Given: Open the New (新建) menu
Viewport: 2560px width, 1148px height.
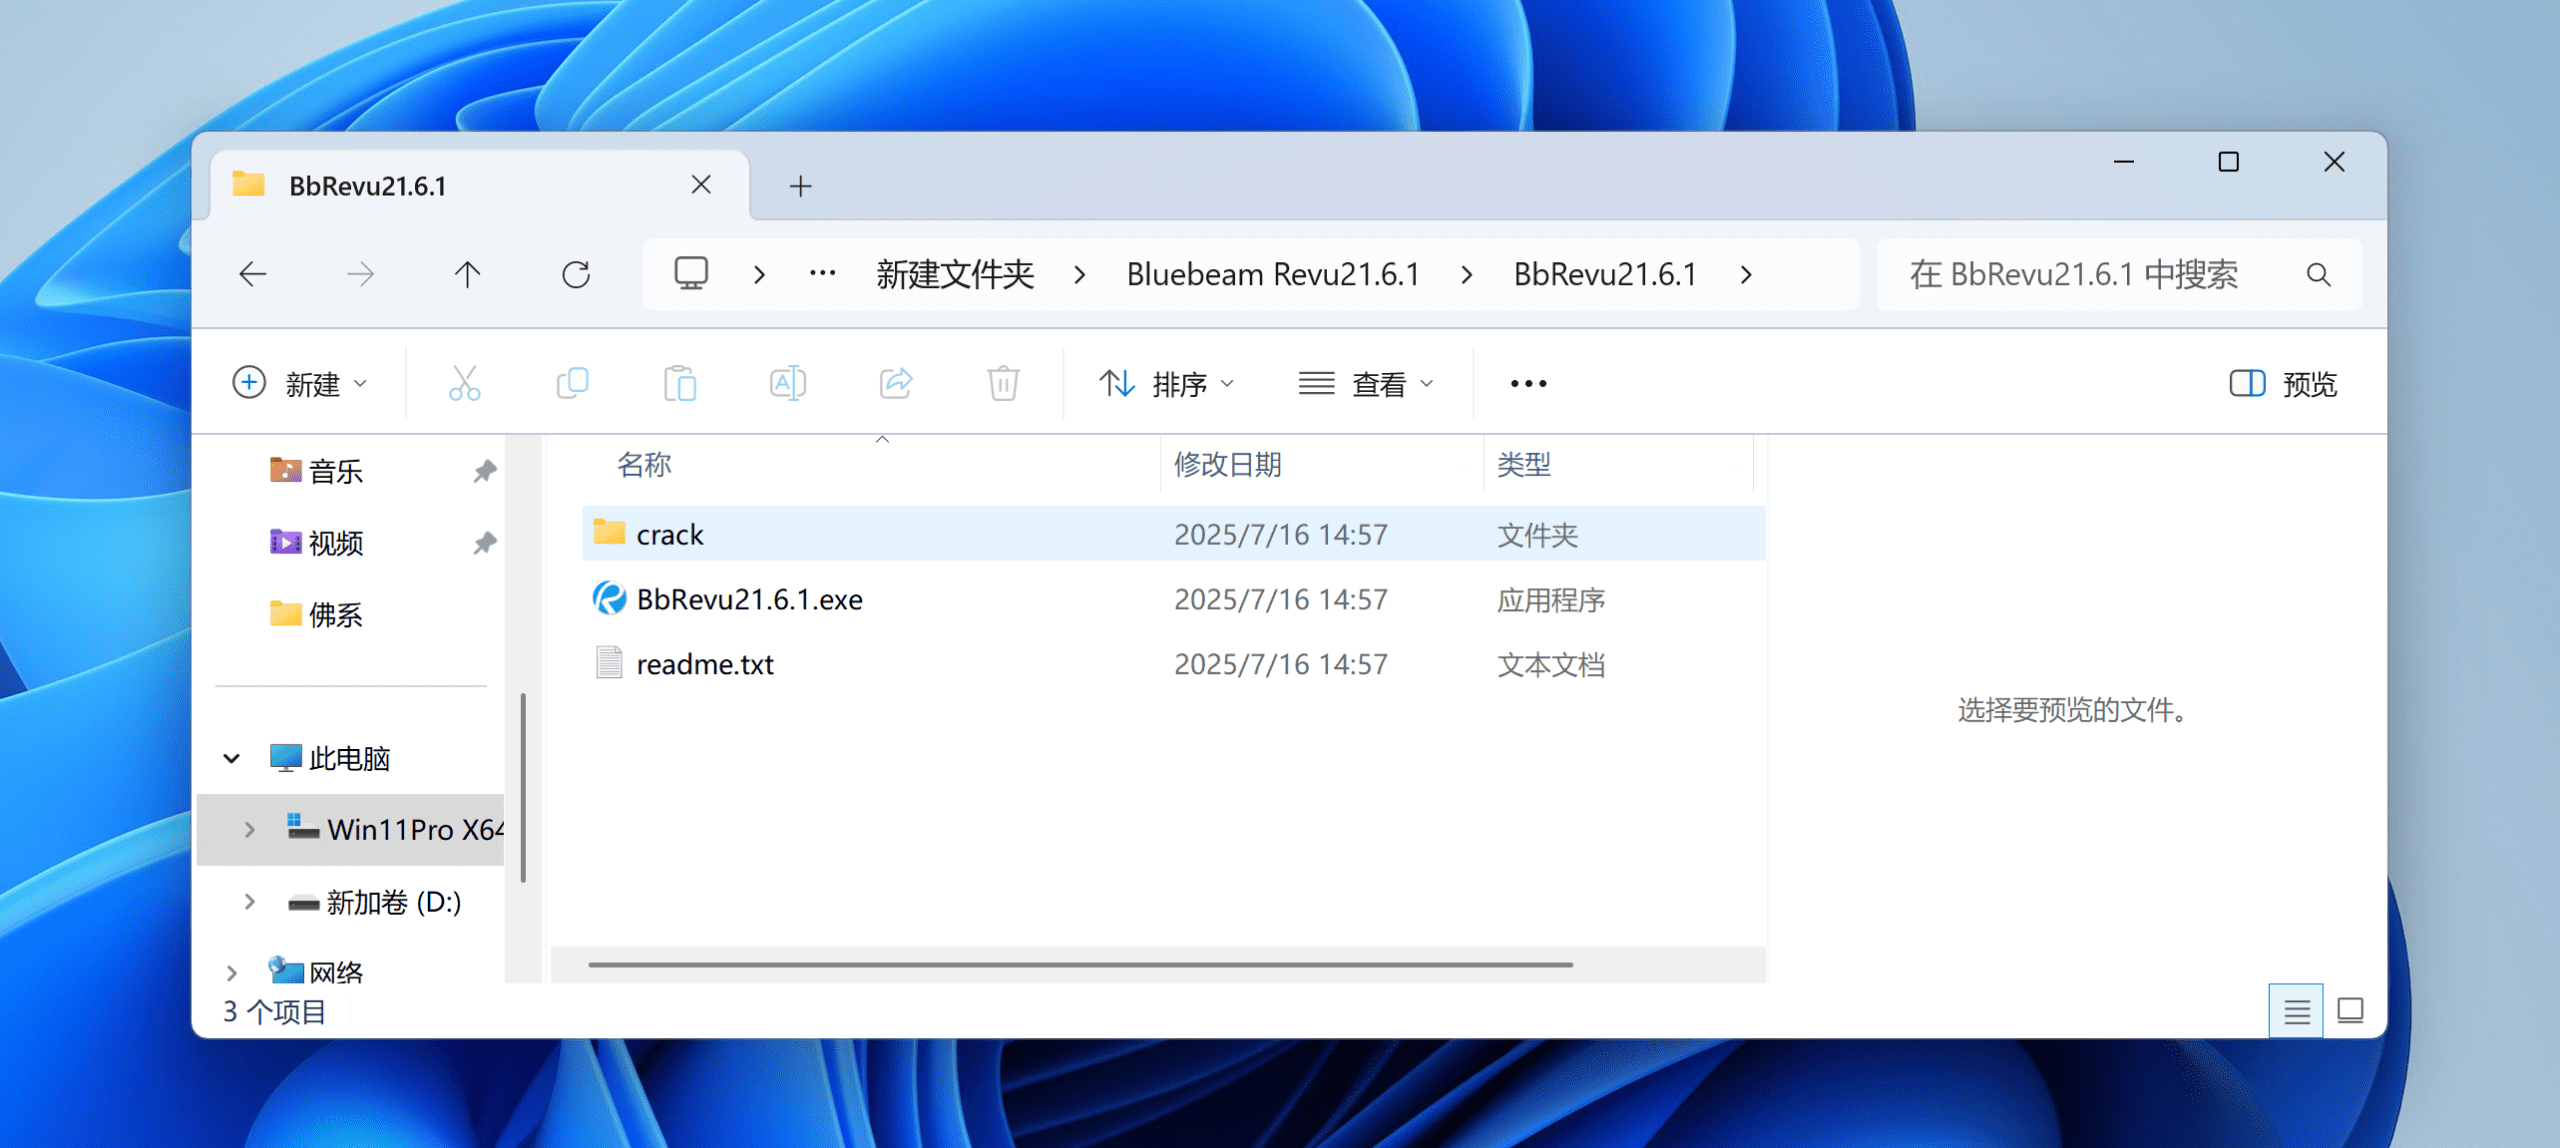Looking at the screenshot, I should 300,384.
